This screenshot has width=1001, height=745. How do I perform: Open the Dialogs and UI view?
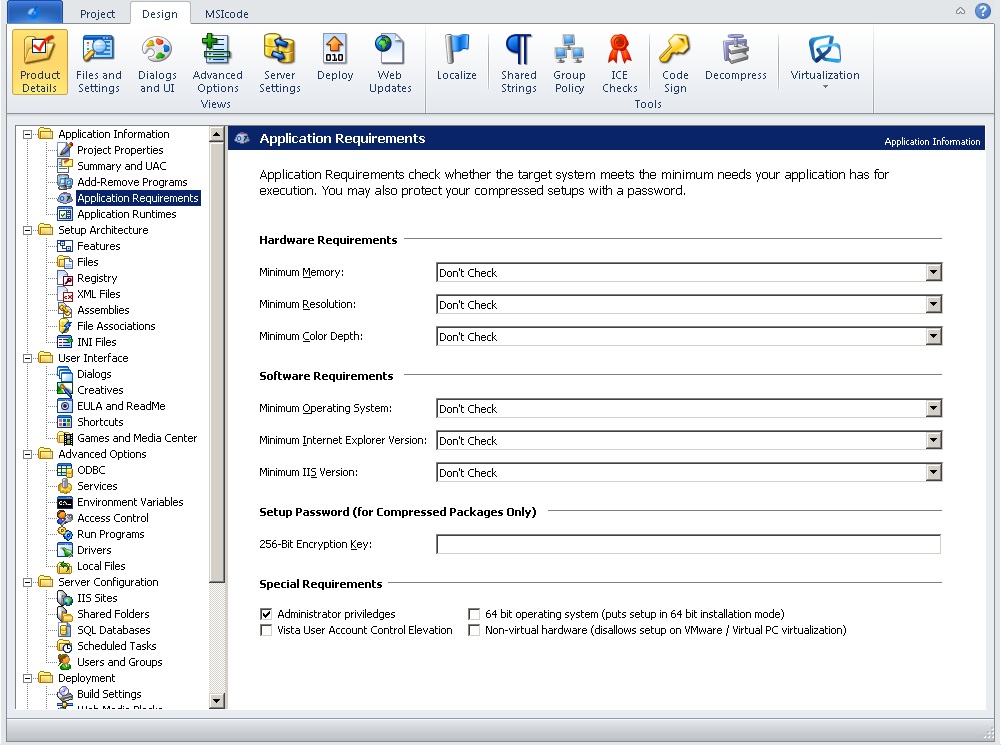click(157, 63)
